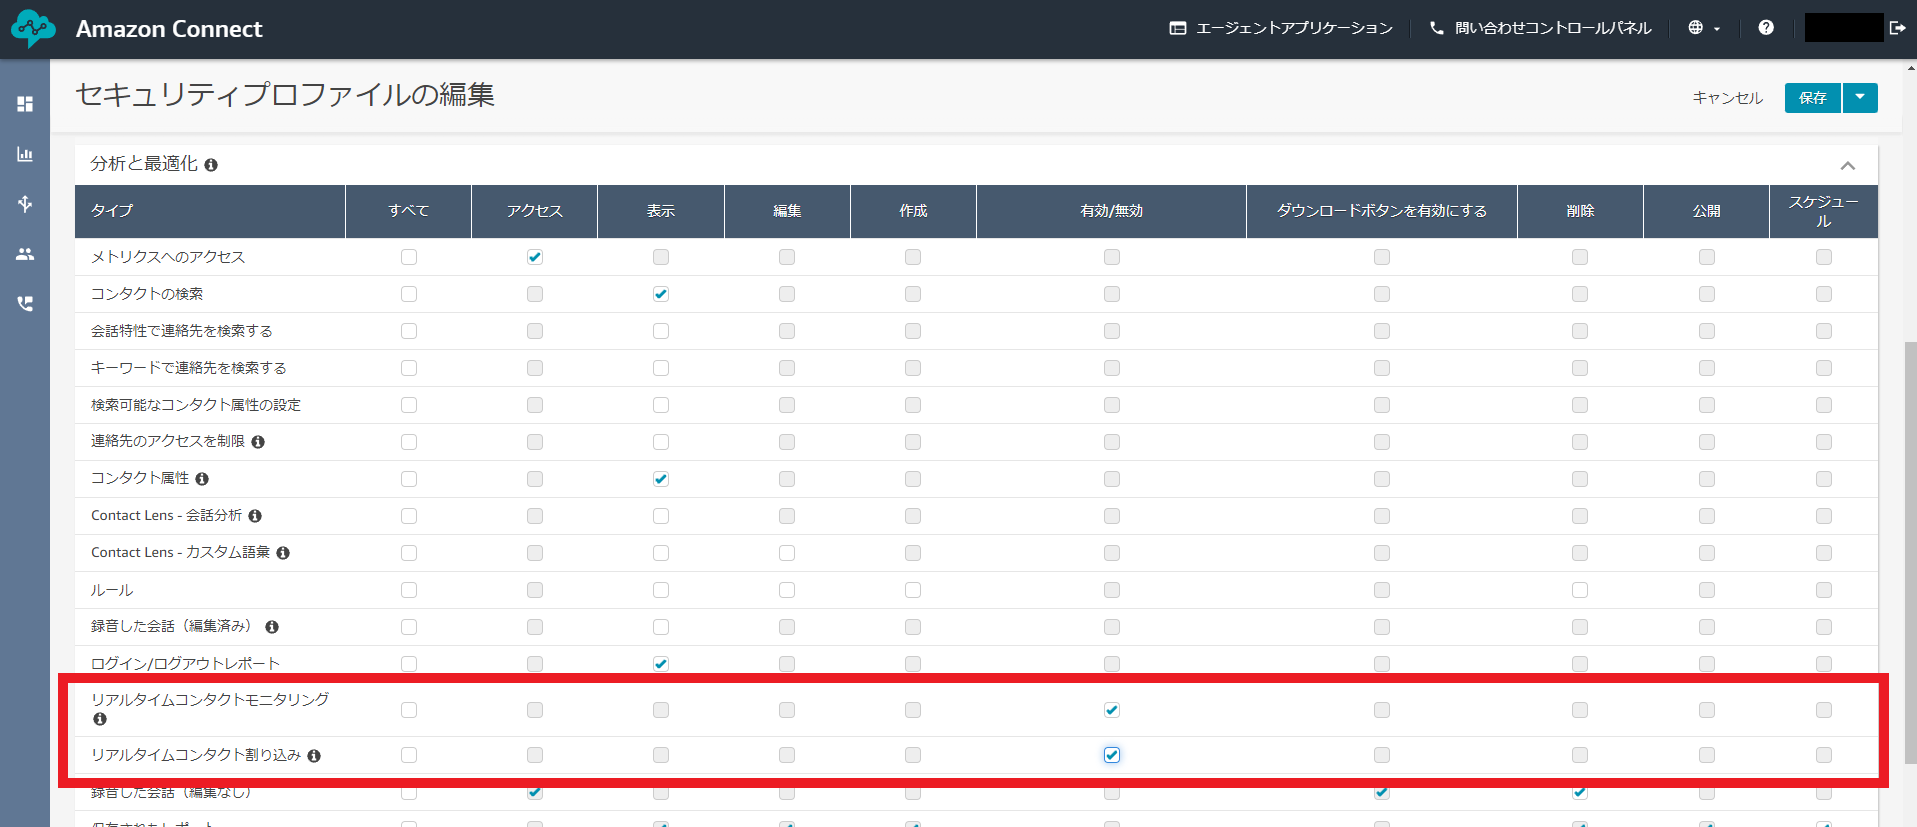Open 問い合わせコントロールパネル link in header
This screenshot has height=827, width=1917.
[x=1540, y=28]
